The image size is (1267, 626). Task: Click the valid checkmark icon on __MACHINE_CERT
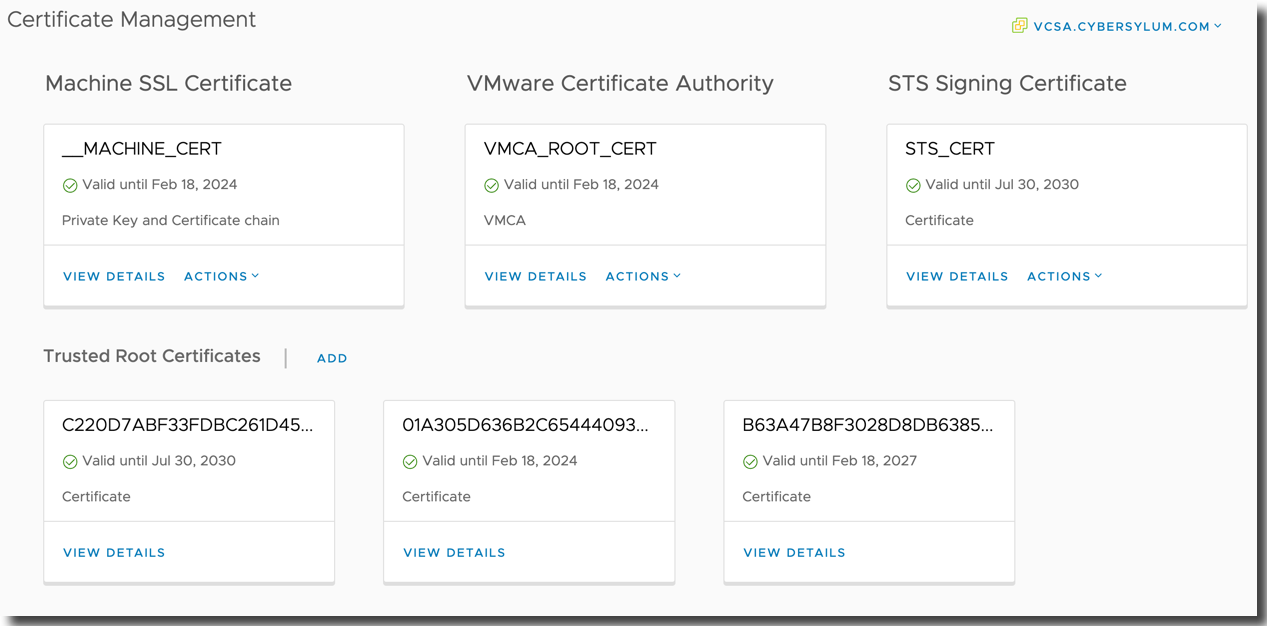(70, 185)
